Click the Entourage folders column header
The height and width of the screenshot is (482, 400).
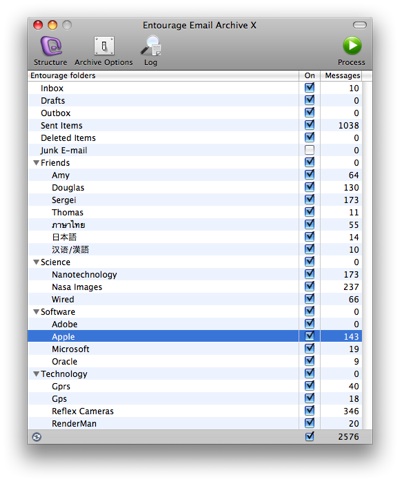[163, 76]
